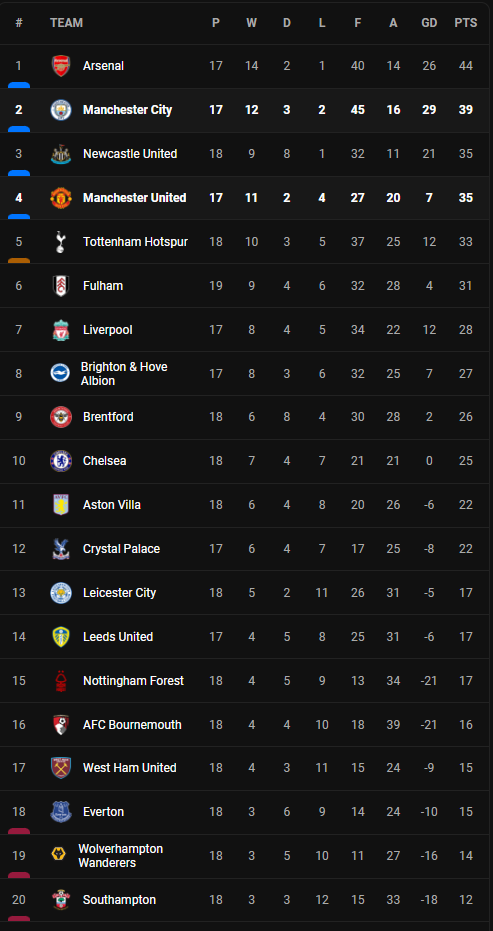
Task: Open the Fulham team name link
Action: [103, 286]
